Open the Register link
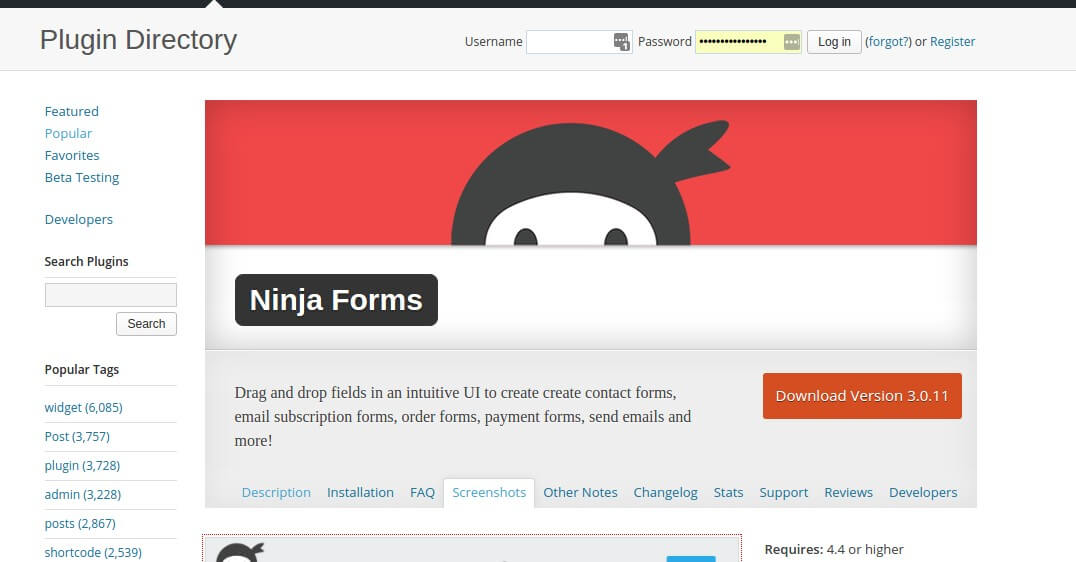The height and width of the screenshot is (562, 1076). coord(952,42)
